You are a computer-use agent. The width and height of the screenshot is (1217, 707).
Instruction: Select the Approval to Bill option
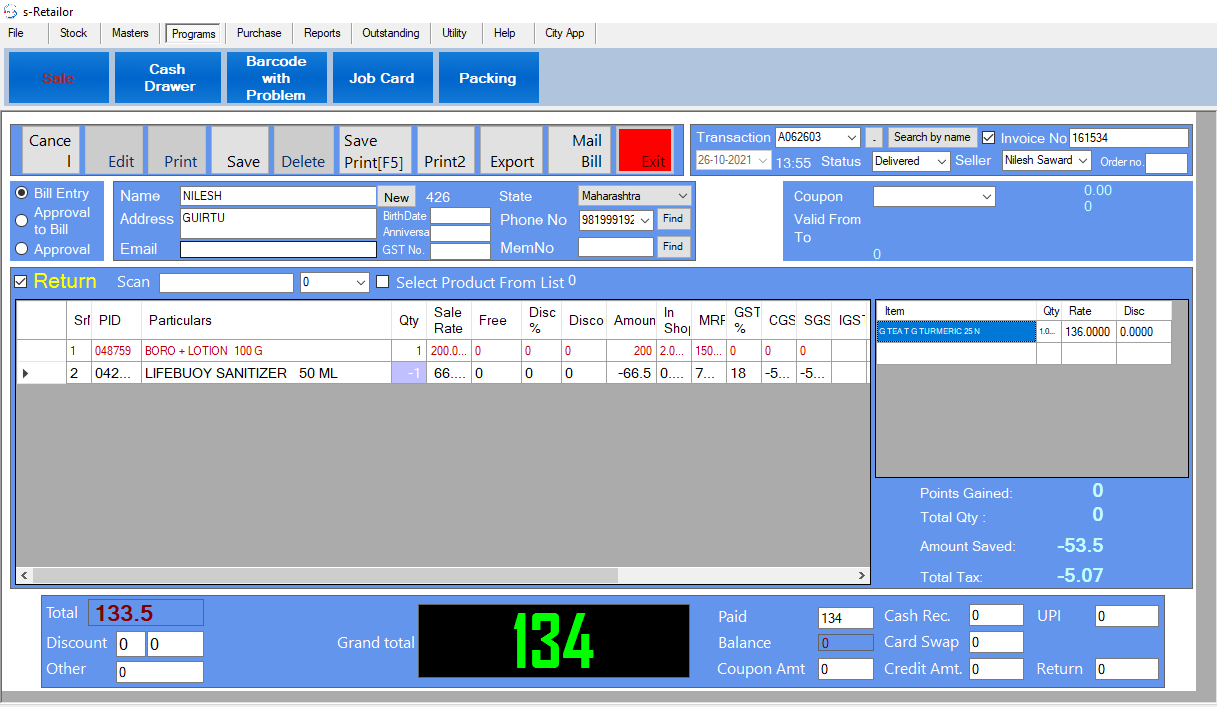pyautogui.click(x=22, y=221)
